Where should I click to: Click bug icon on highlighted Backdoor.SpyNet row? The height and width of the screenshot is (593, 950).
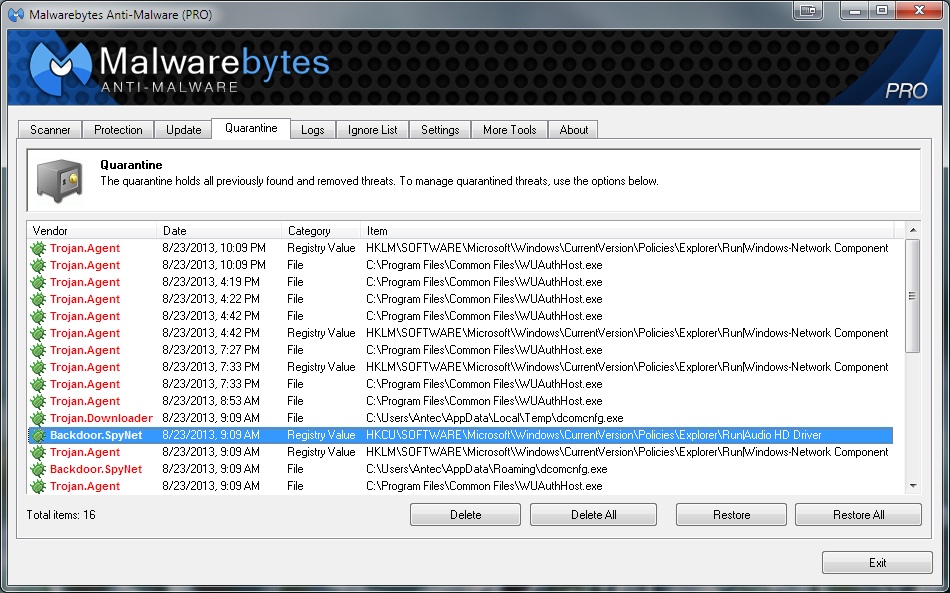[38, 435]
